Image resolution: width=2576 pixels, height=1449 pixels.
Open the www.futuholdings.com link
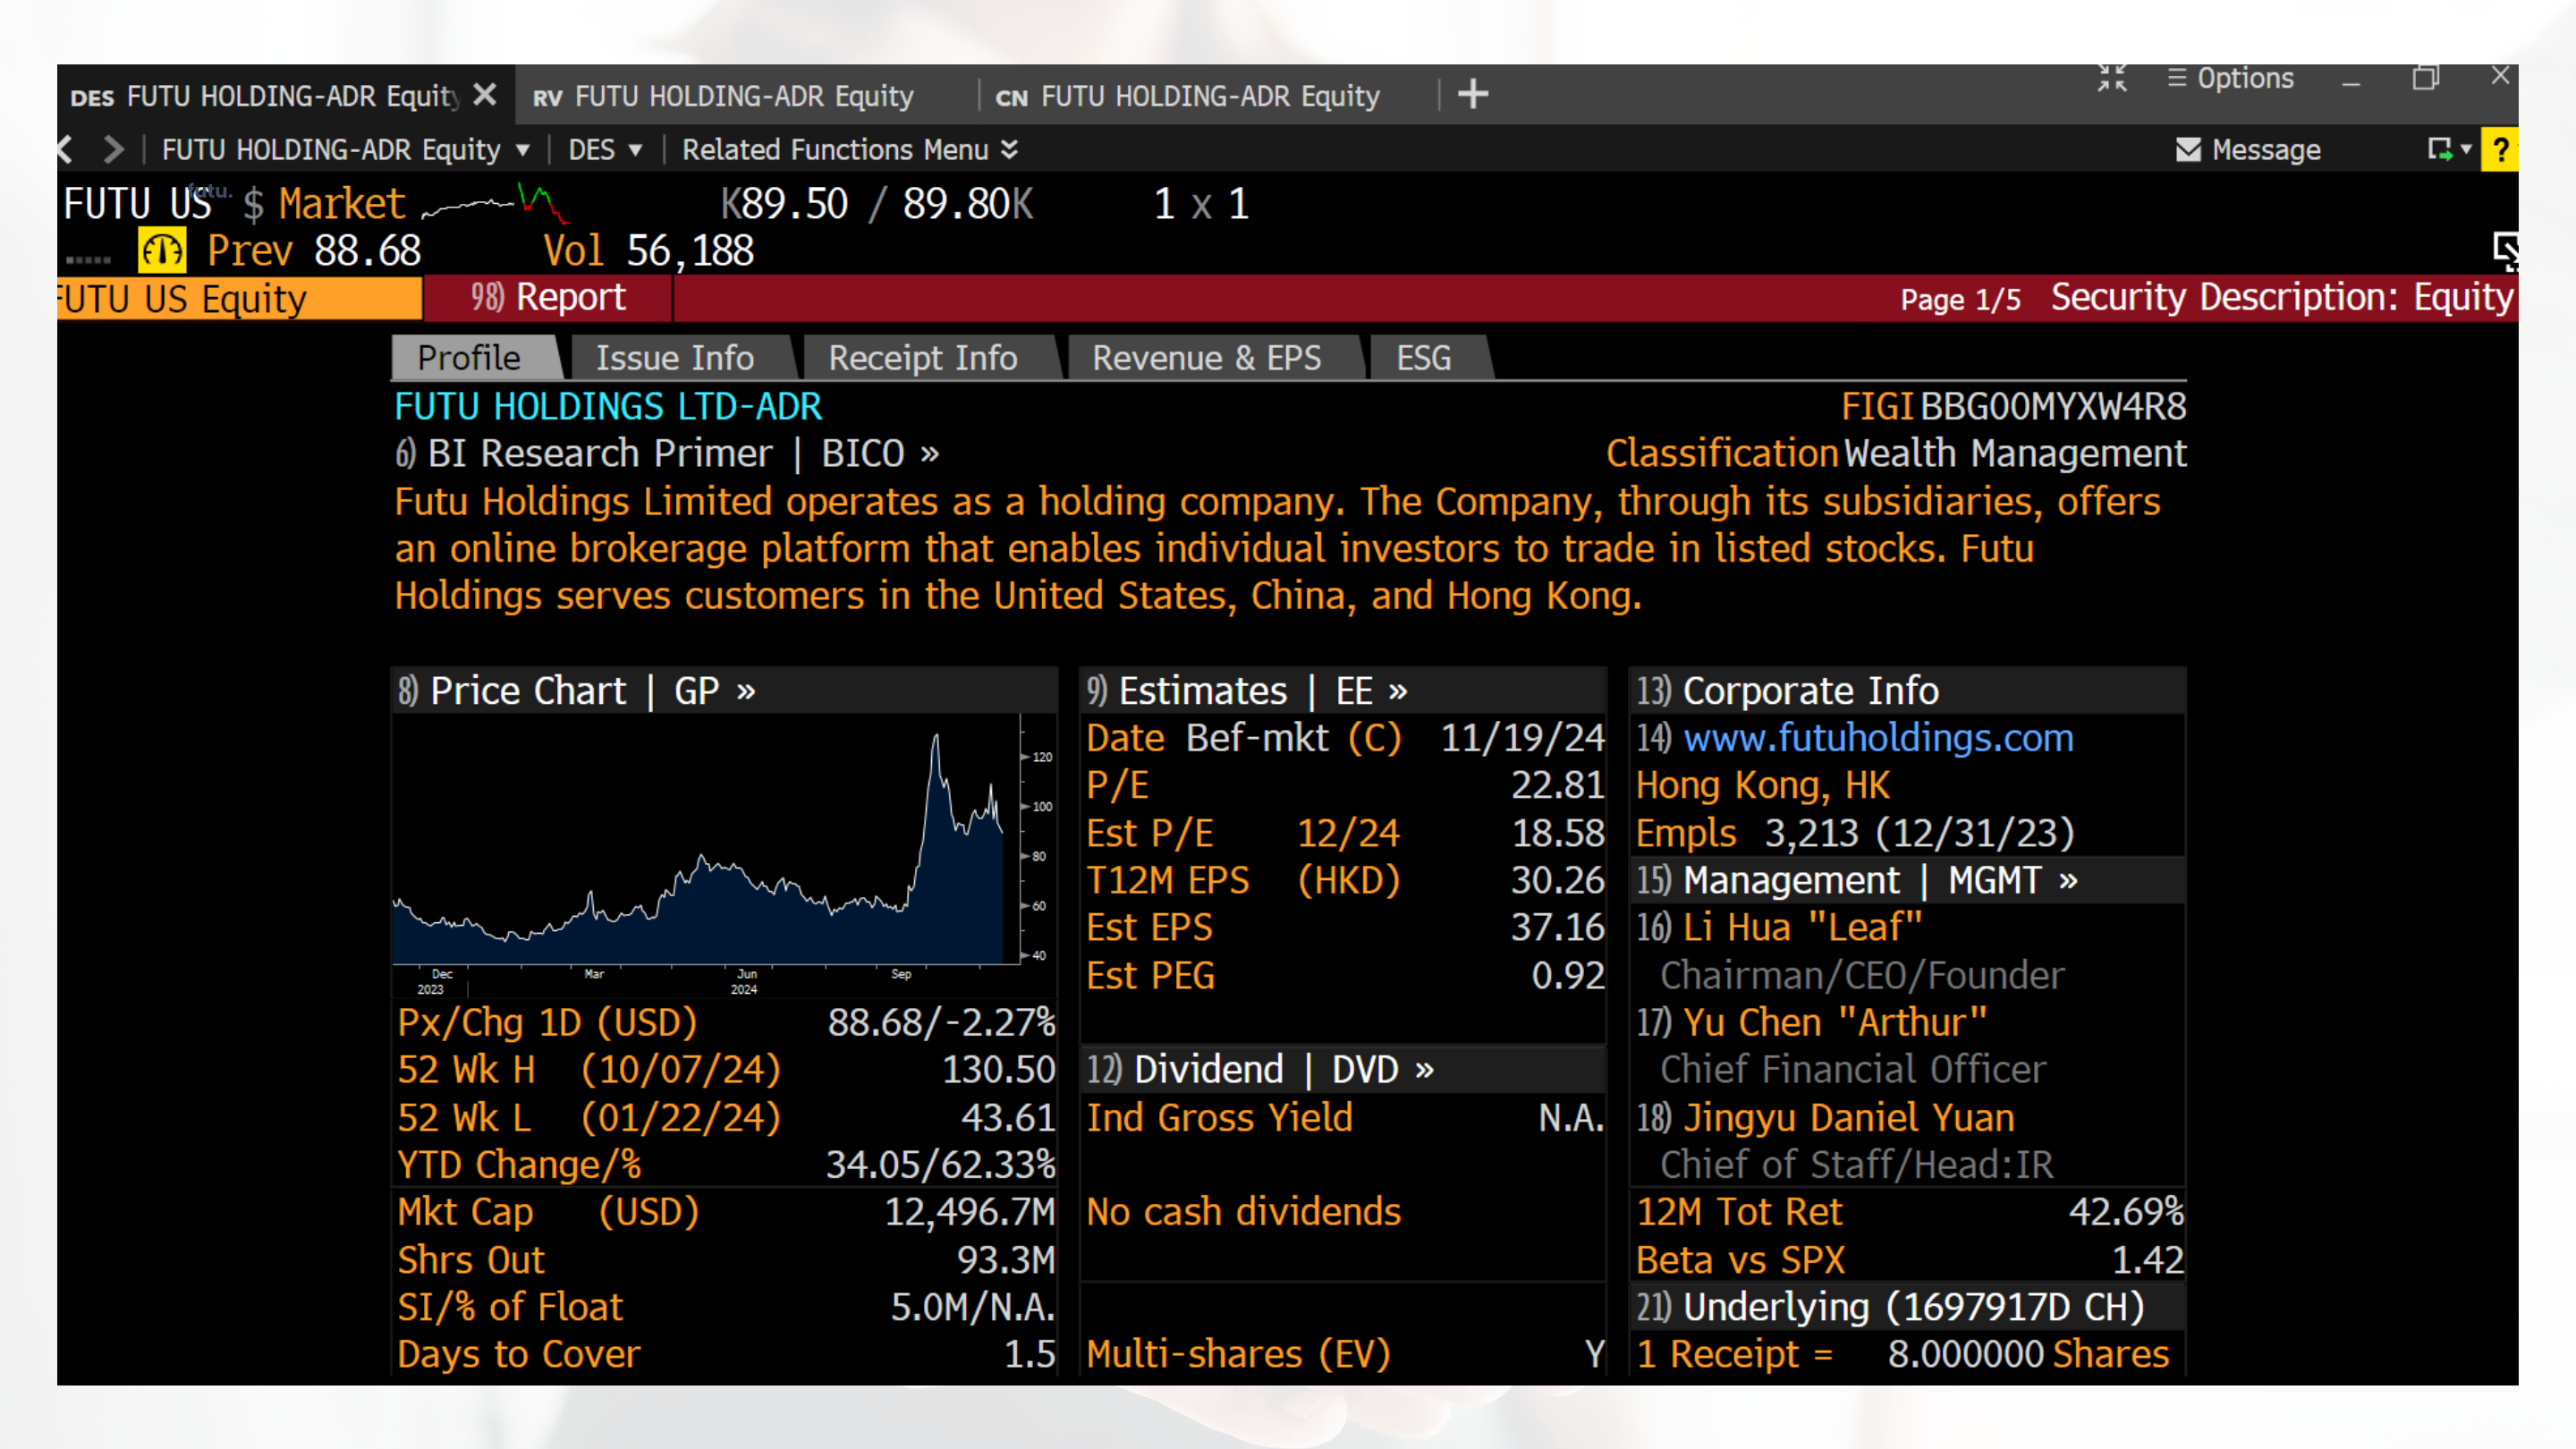[x=1878, y=738]
